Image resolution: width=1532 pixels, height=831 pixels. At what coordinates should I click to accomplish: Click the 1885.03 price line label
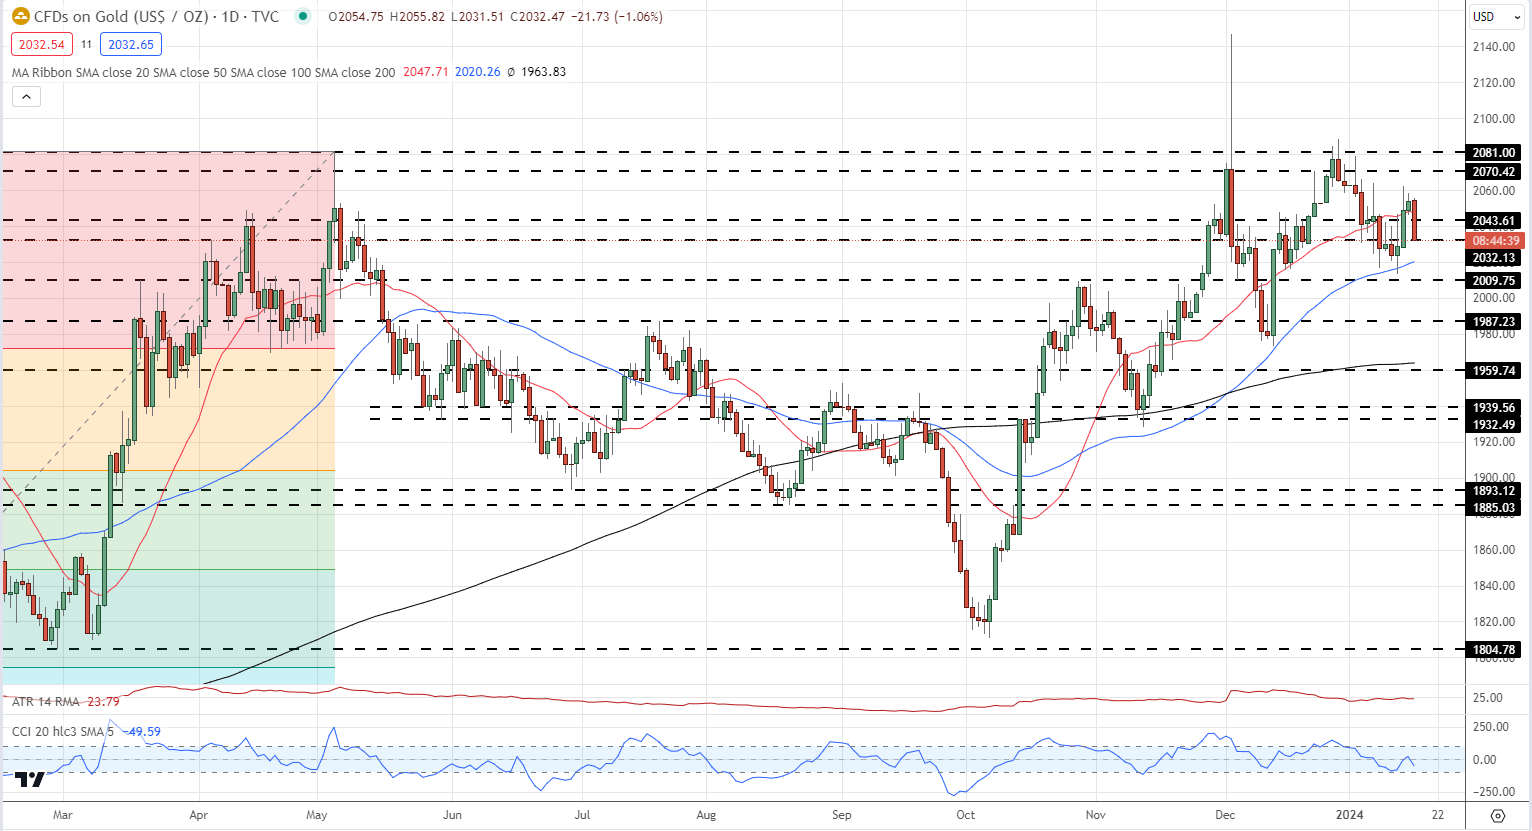tap(1494, 508)
